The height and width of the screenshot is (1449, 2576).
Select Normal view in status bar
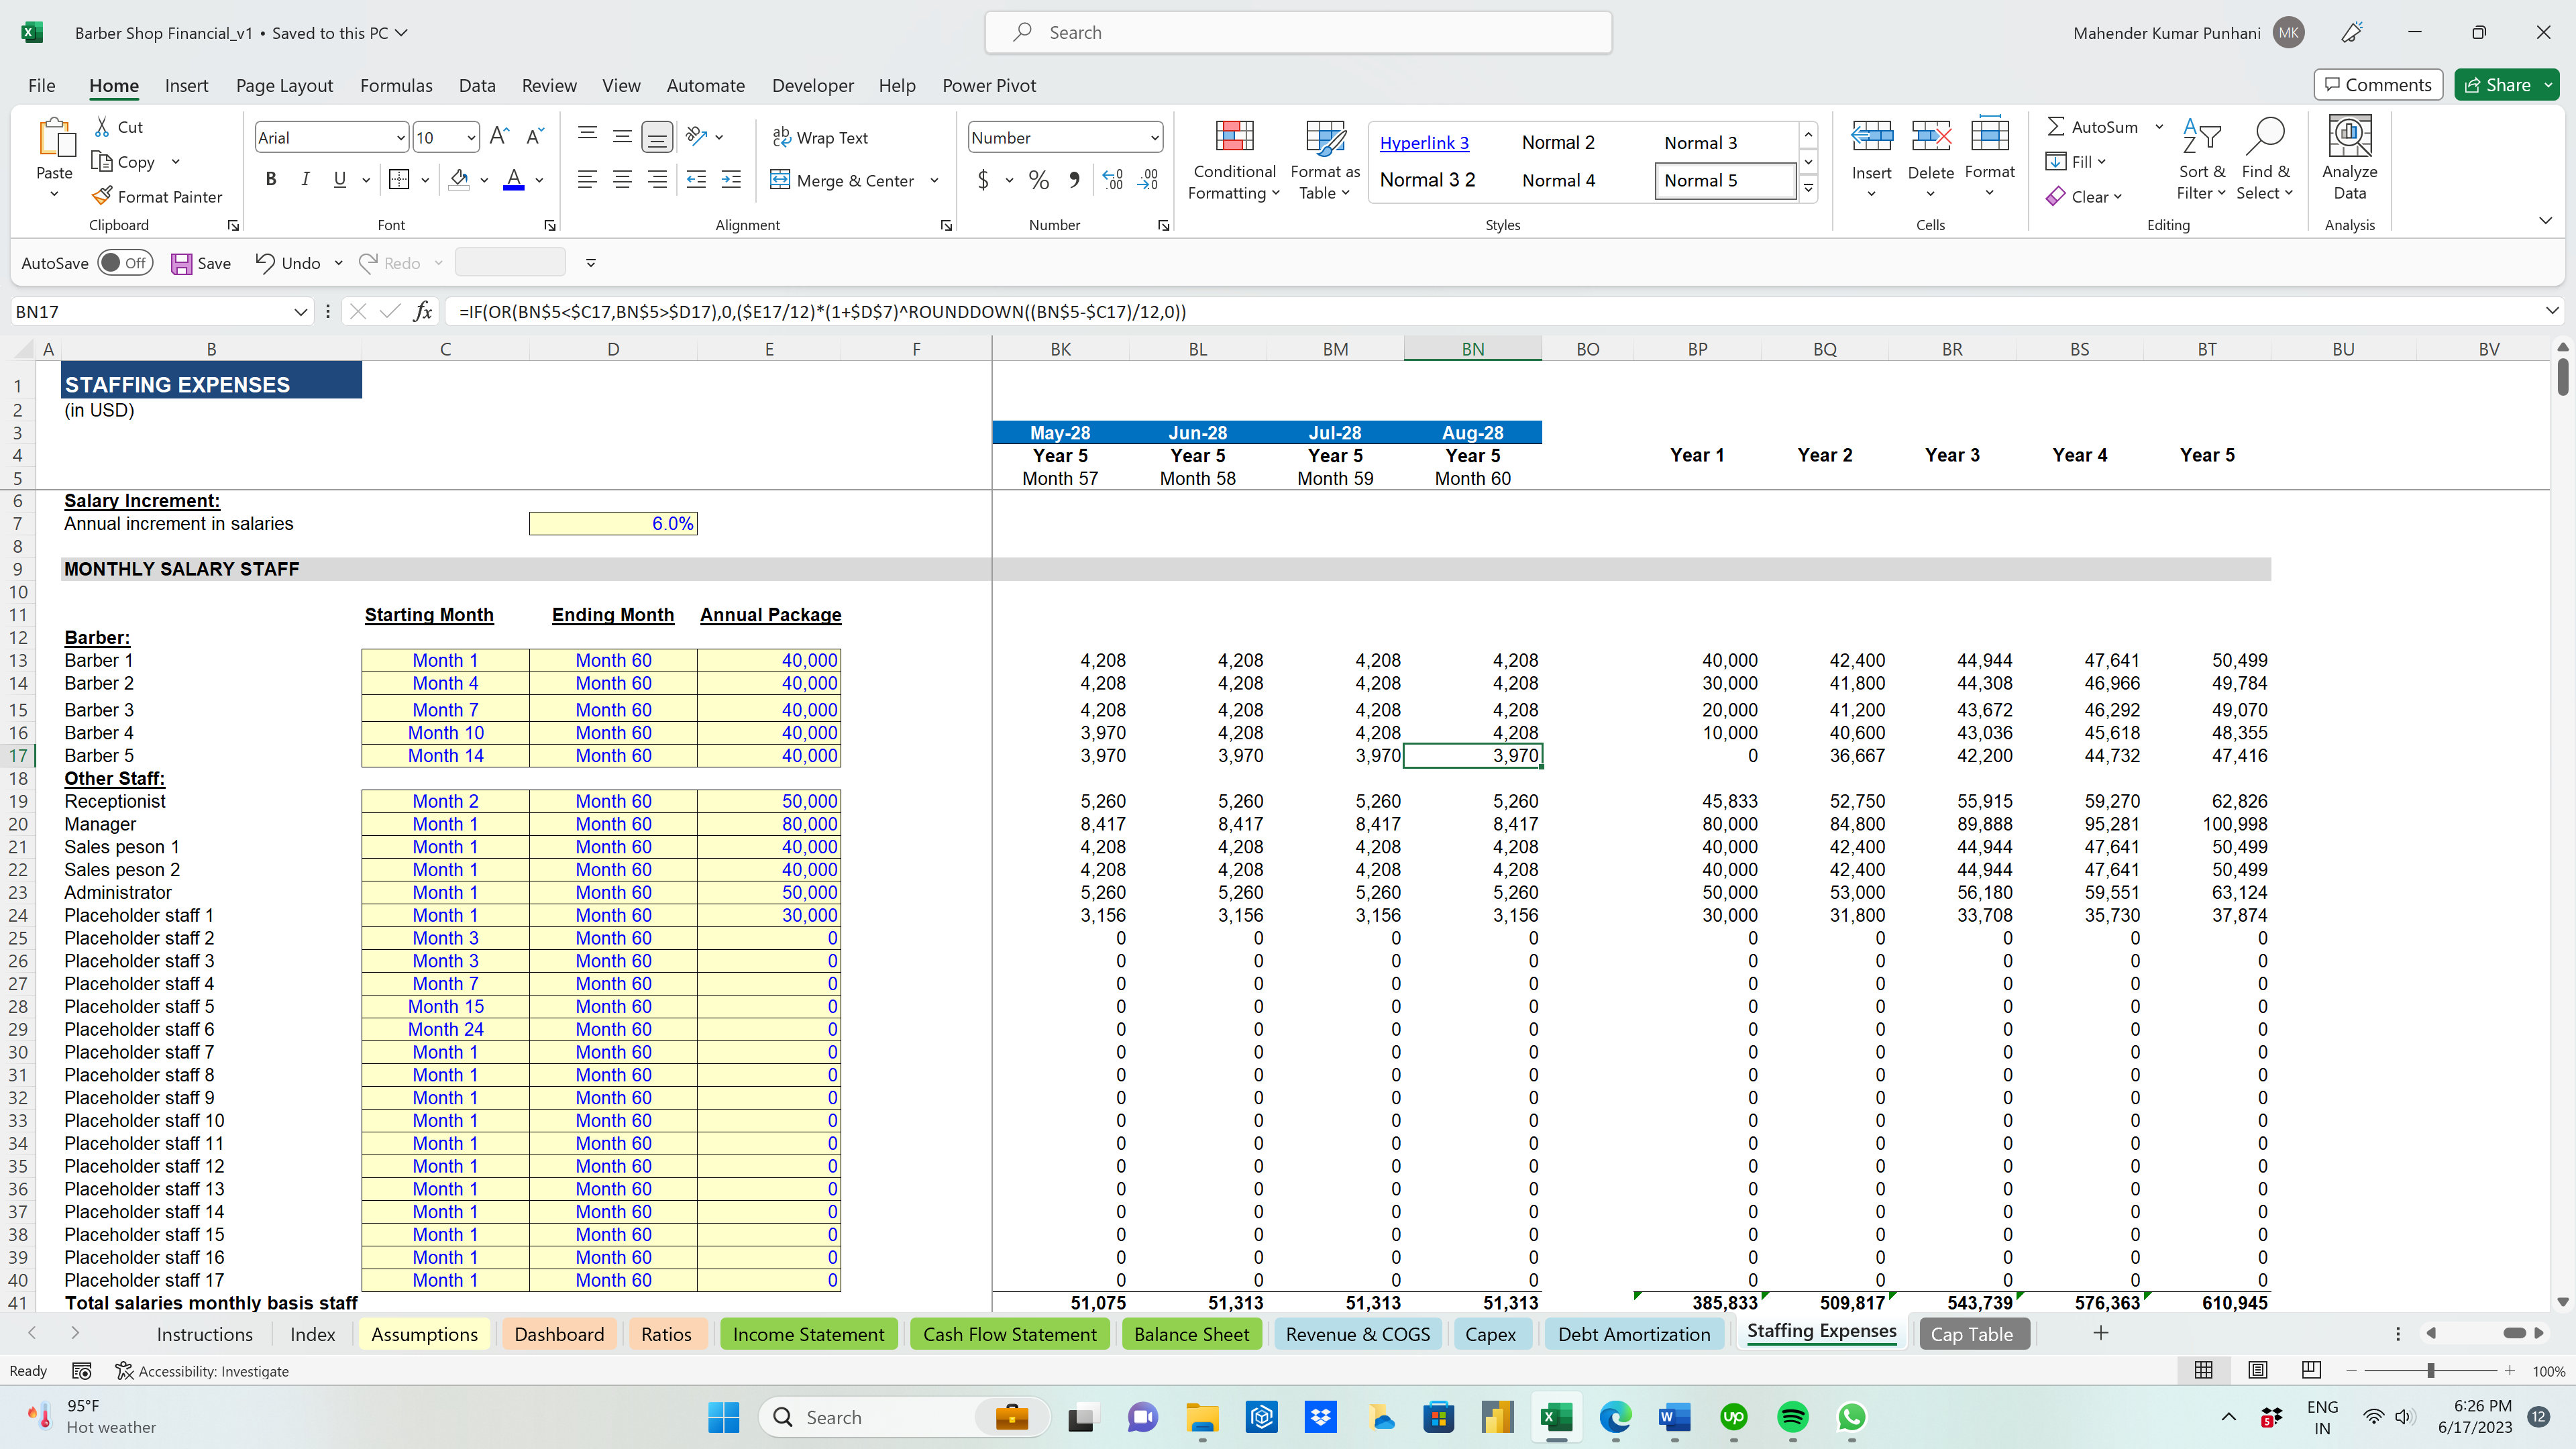click(x=2203, y=1371)
